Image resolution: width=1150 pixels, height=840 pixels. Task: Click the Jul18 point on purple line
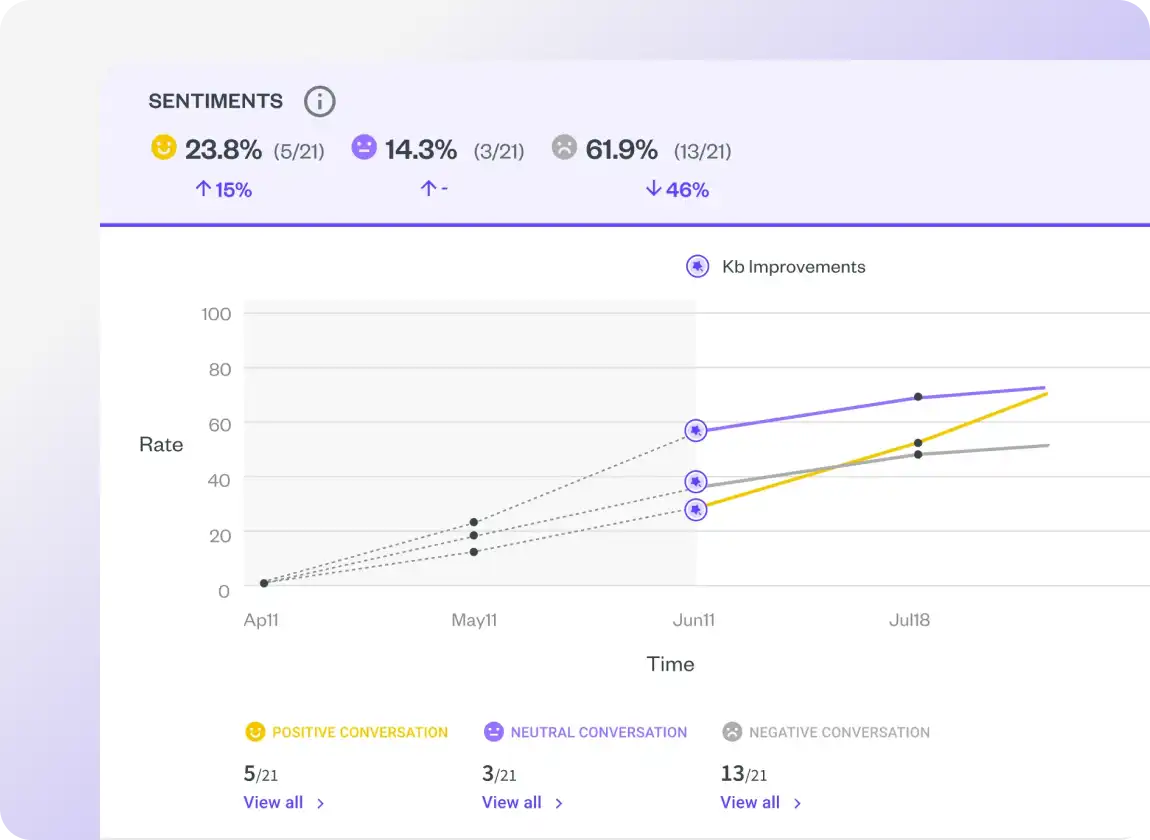918,397
